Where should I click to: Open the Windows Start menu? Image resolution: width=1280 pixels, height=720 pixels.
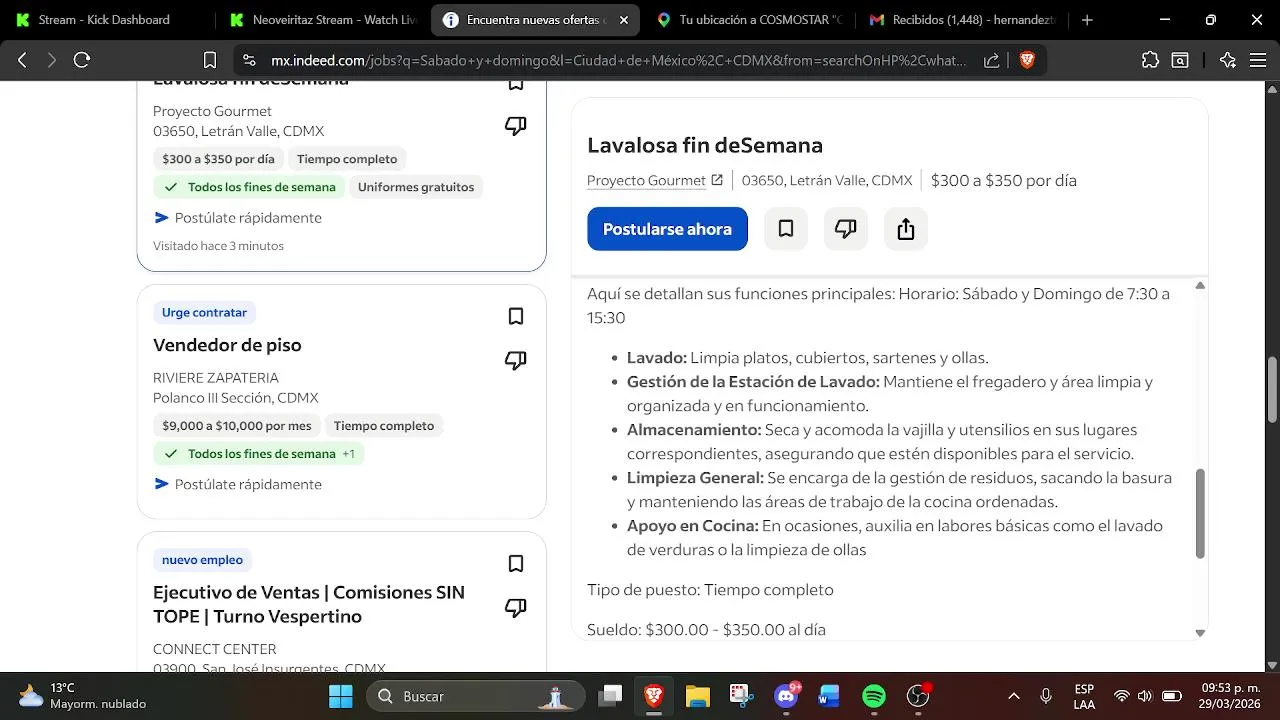click(x=341, y=696)
